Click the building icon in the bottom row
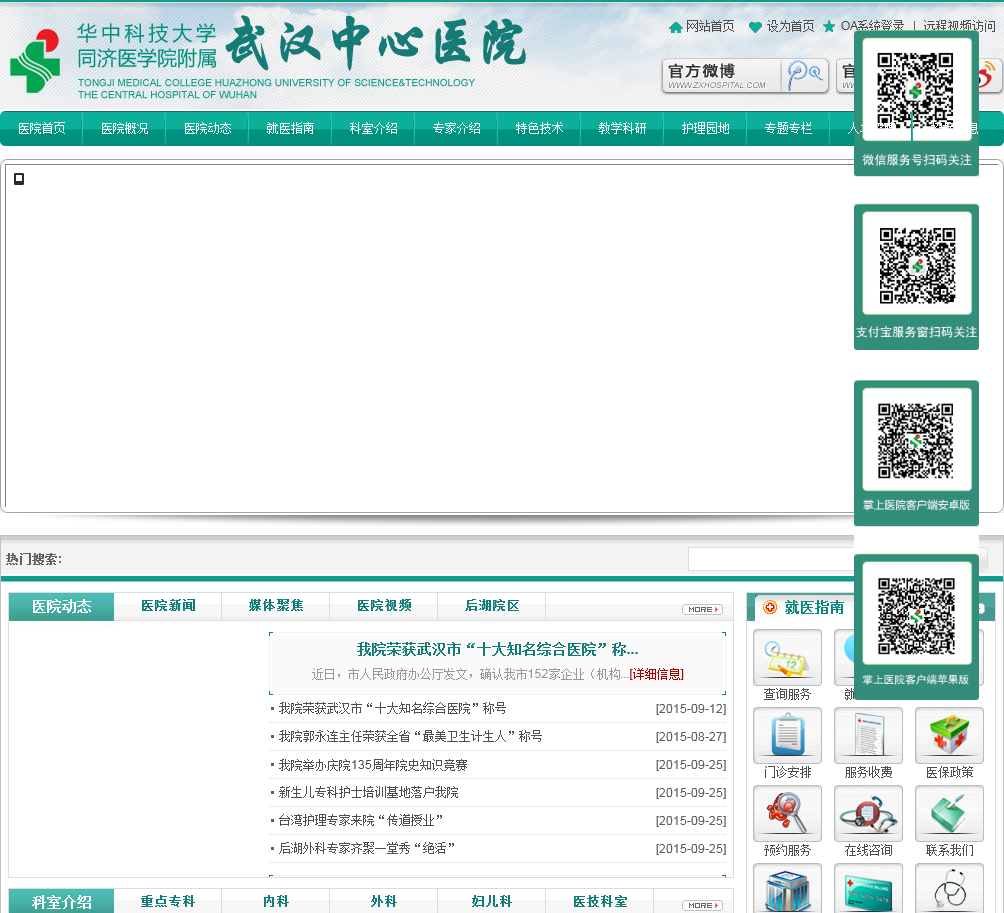This screenshot has height=913, width=1004. click(x=788, y=889)
